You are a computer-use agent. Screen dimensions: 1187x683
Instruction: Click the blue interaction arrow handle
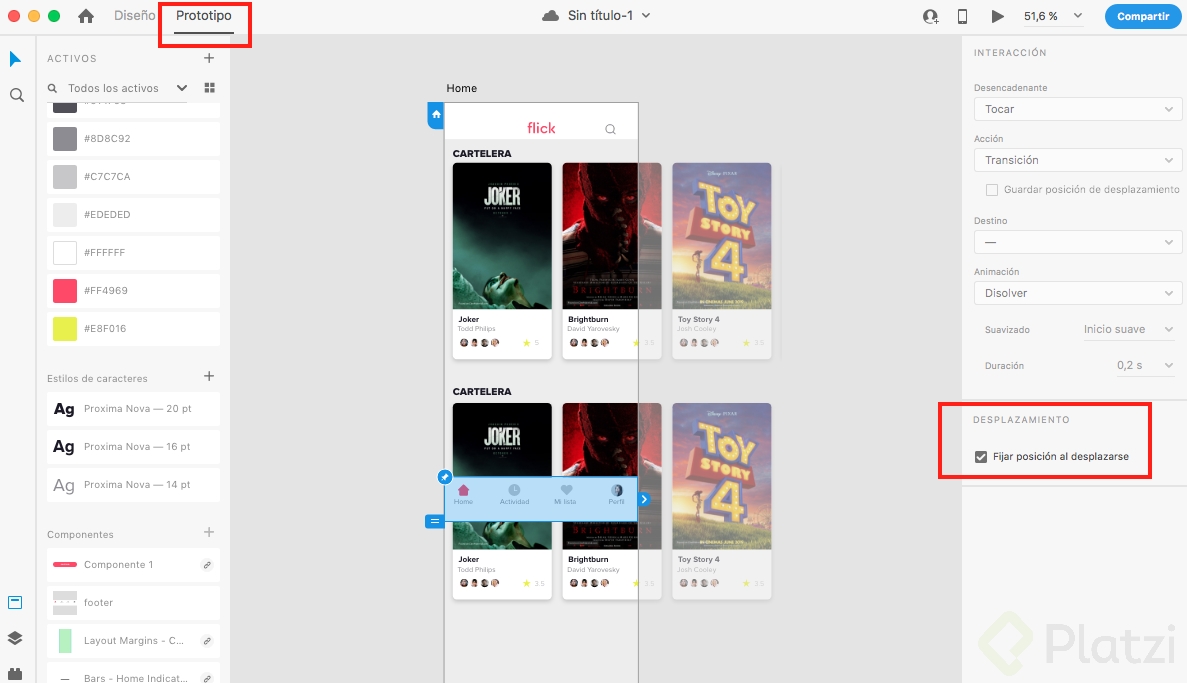[x=644, y=499]
